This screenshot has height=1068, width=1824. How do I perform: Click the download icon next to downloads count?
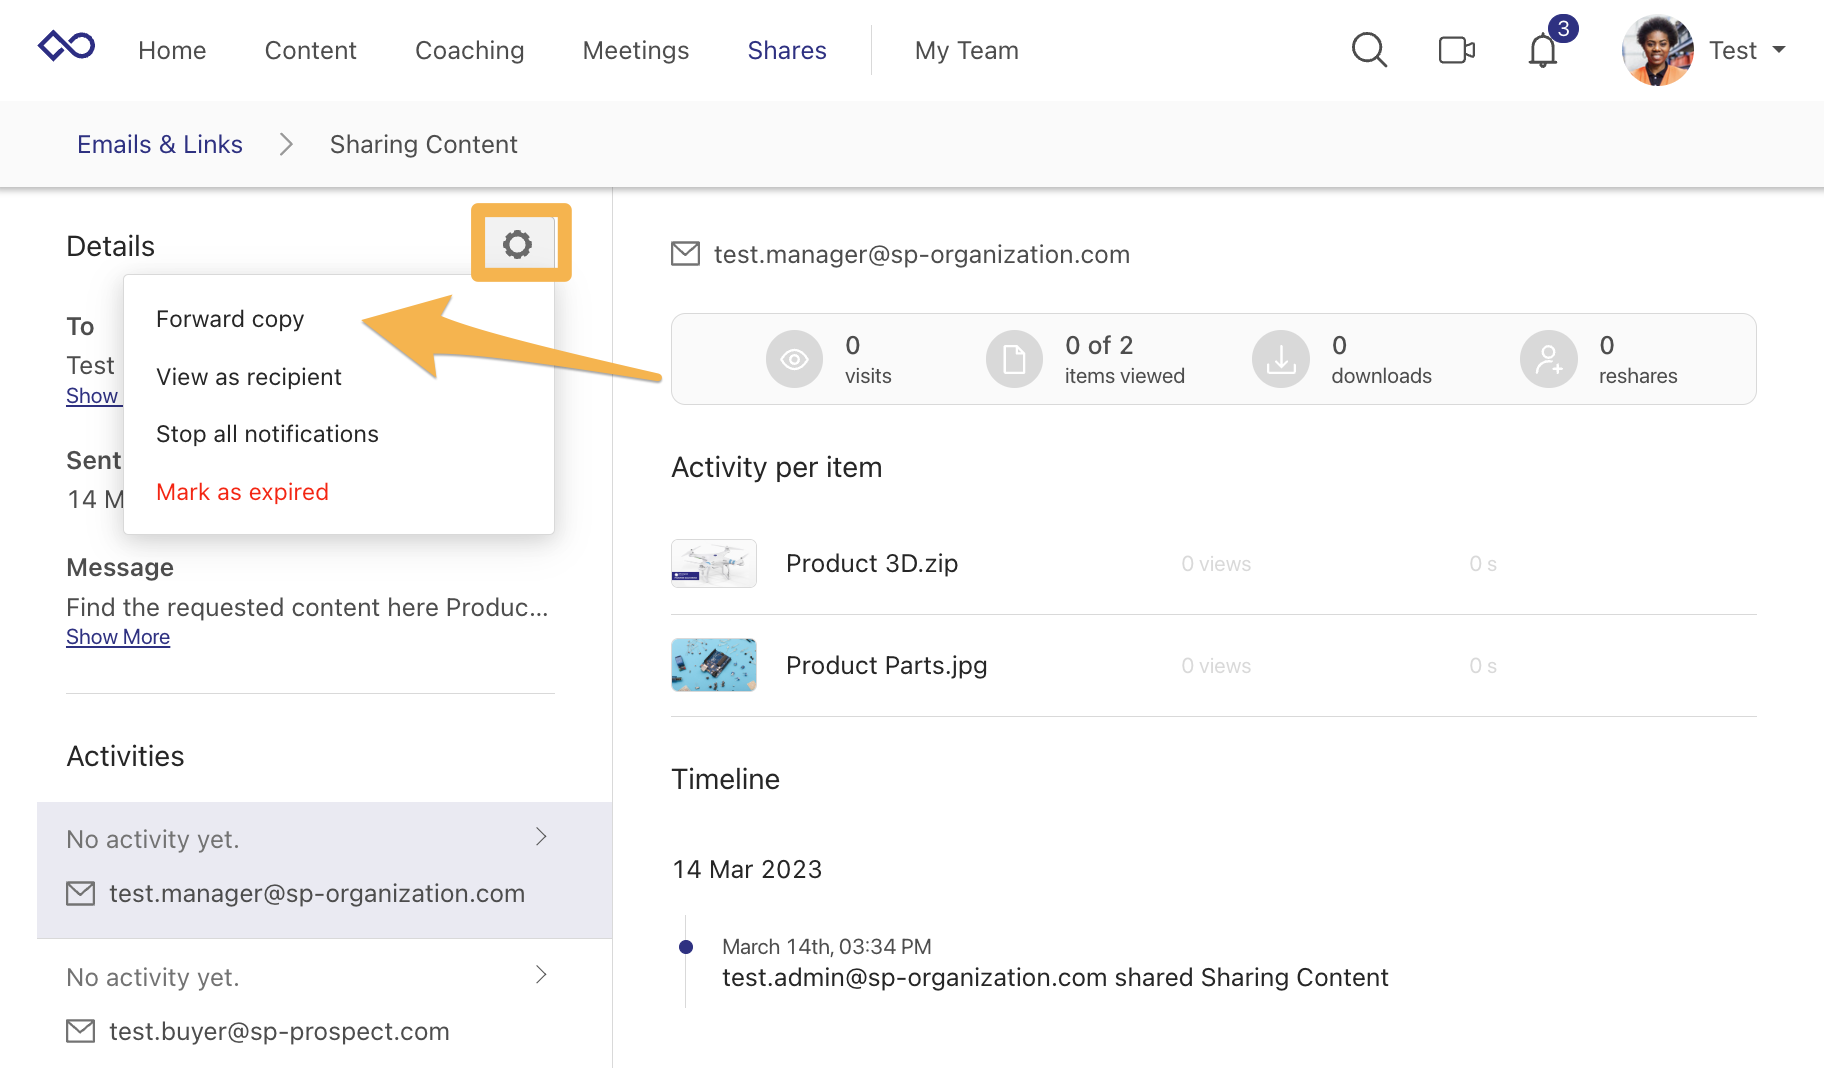pyautogui.click(x=1280, y=359)
